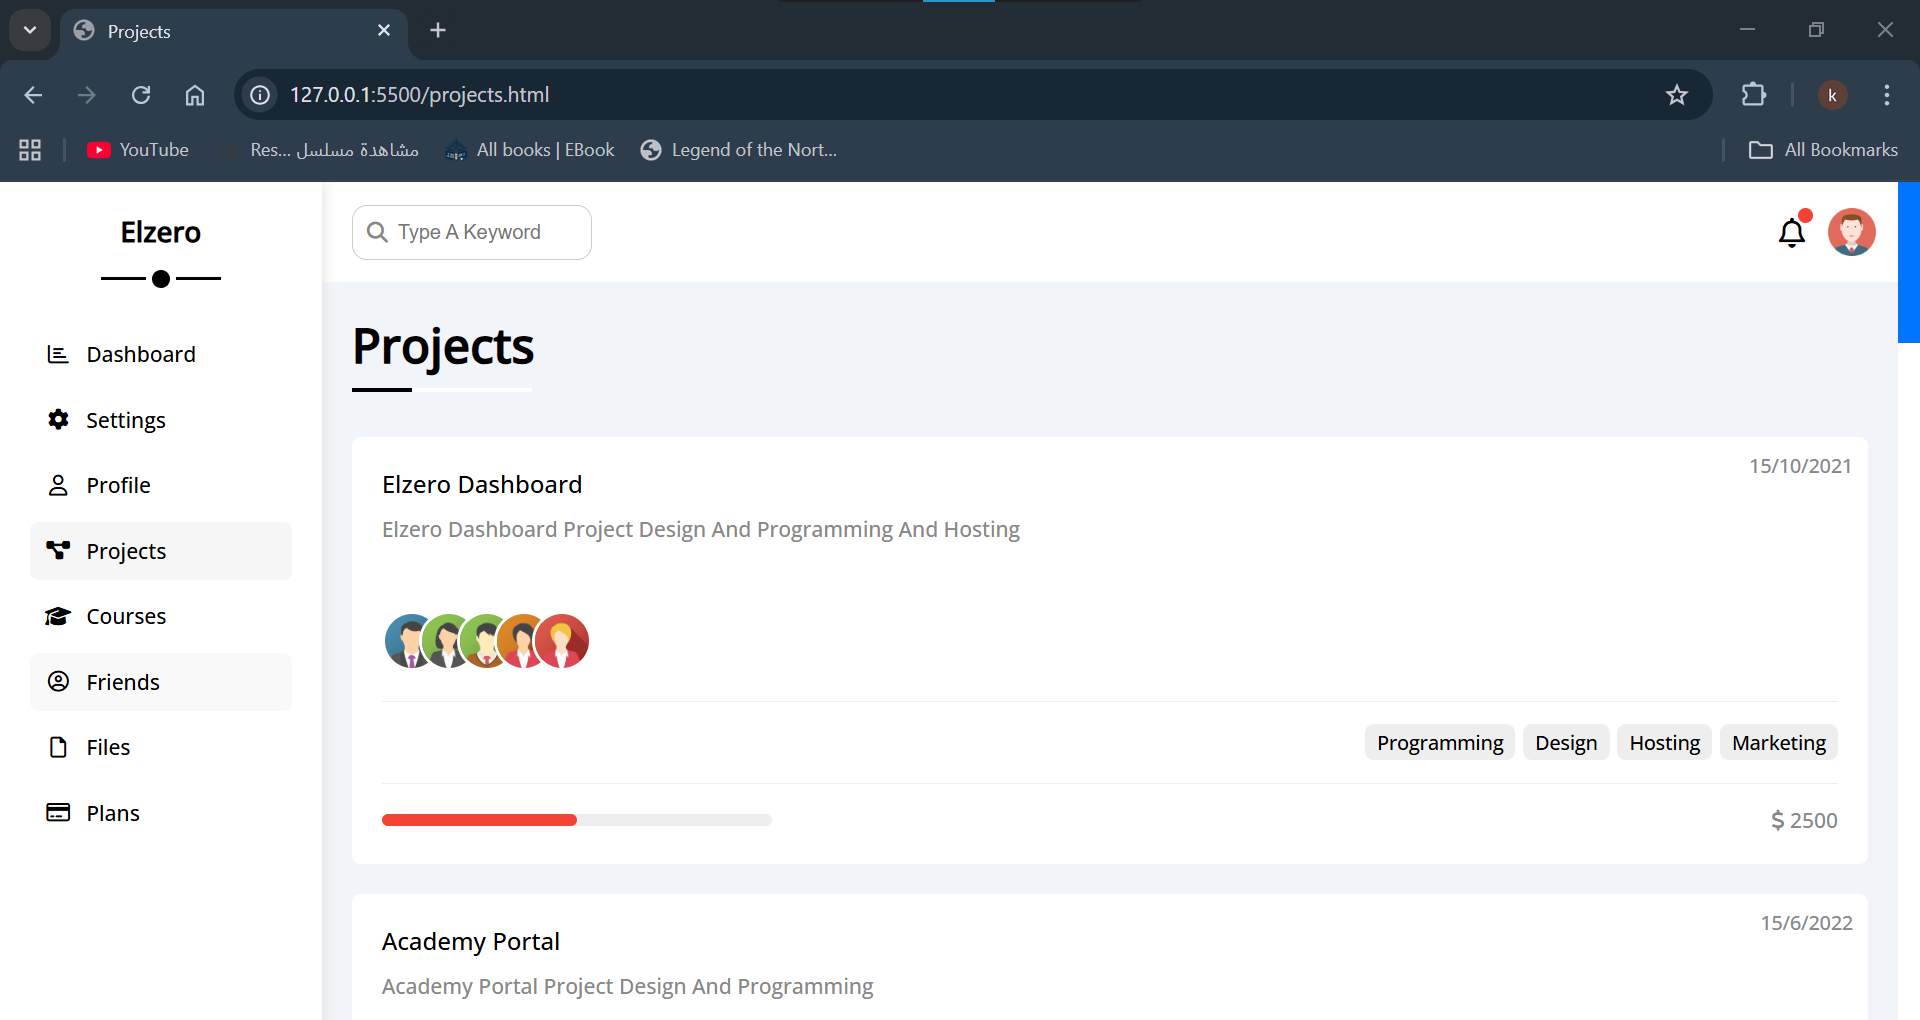Open the tab search chevron menu
This screenshot has height=1020, width=1920.
(29, 30)
